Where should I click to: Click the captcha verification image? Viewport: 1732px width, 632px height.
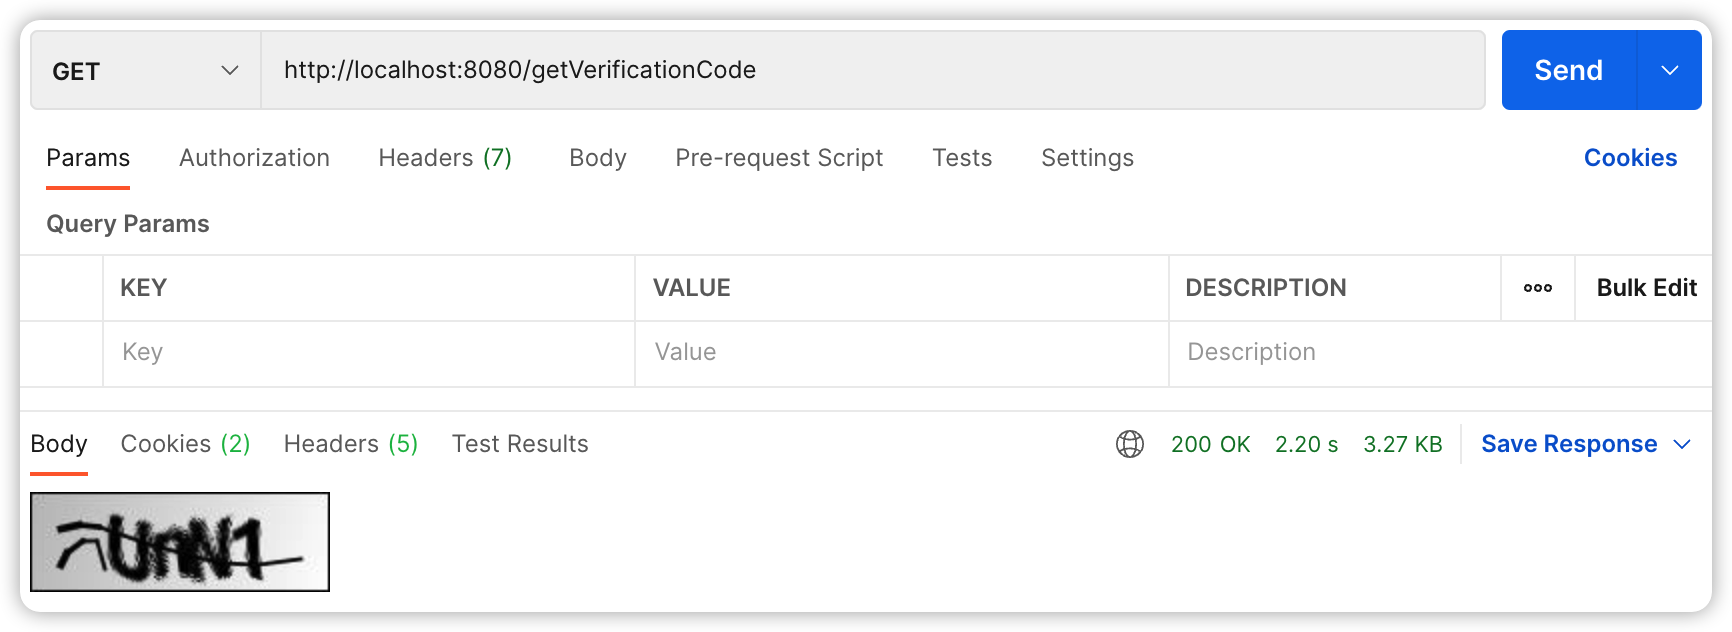click(x=180, y=542)
